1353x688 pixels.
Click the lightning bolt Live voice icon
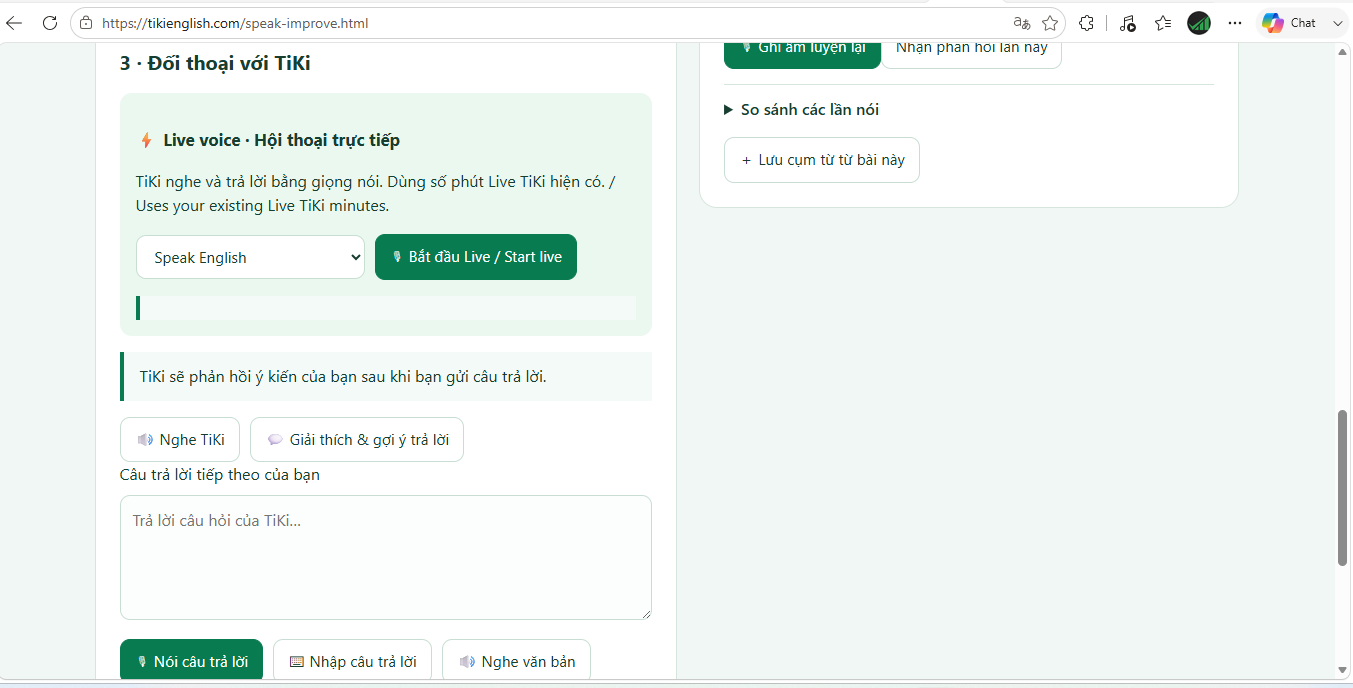pos(146,140)
